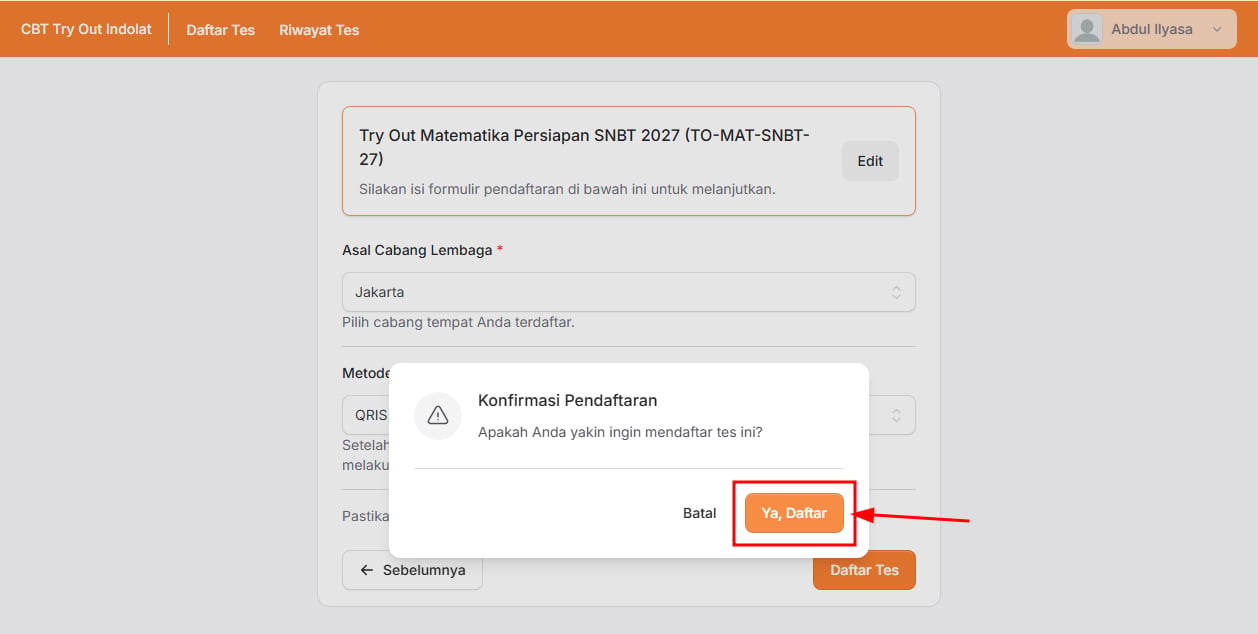Click text 'Apakah Anda yakin ingin mendaftar tes ini?'
1258x634 pixels.
pos(620,432)
